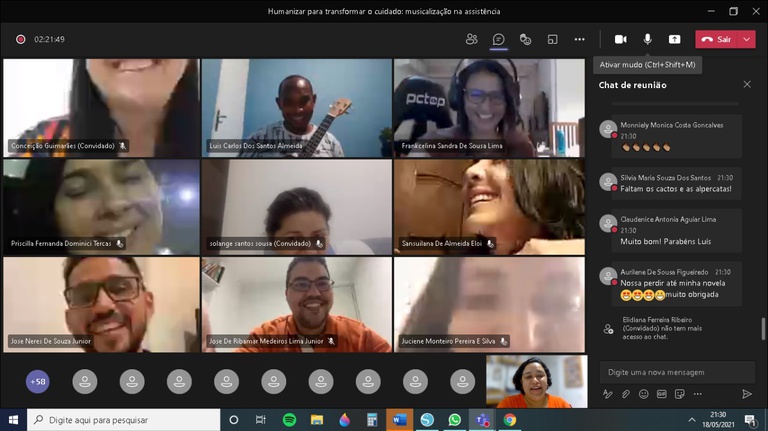768x431 pixels.
Task: Focus the Digite uma nova mensagem field
Action: [x=677, y=372]
